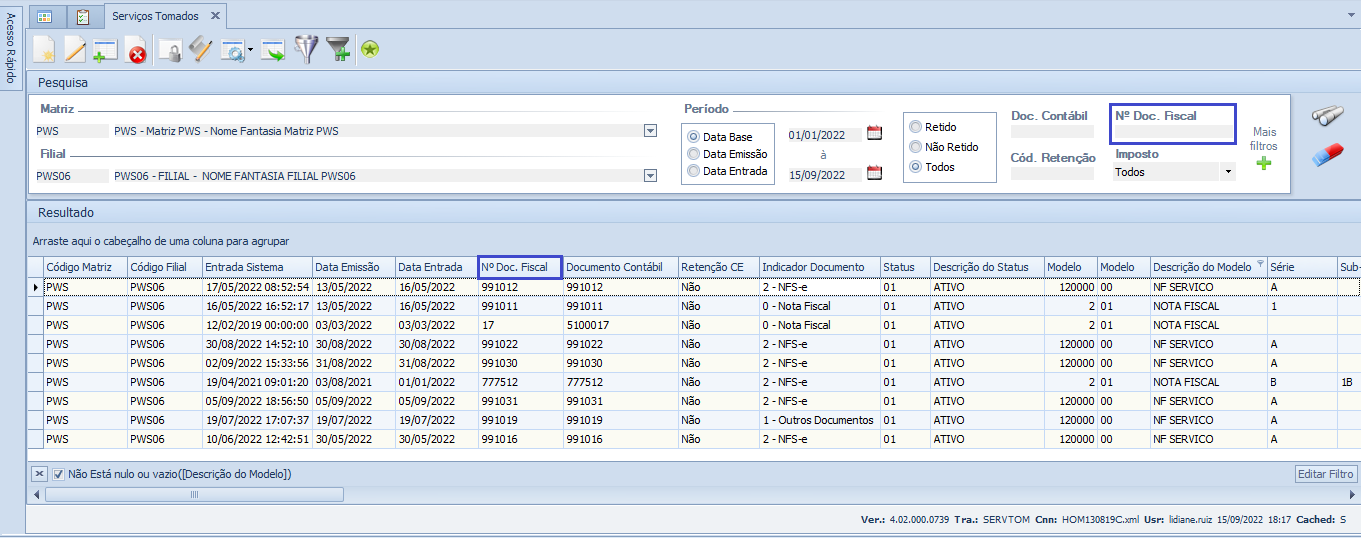Click the Editar Filtro button
This screenshot has width=1361, height=540.
click(x=1325, y=474)
